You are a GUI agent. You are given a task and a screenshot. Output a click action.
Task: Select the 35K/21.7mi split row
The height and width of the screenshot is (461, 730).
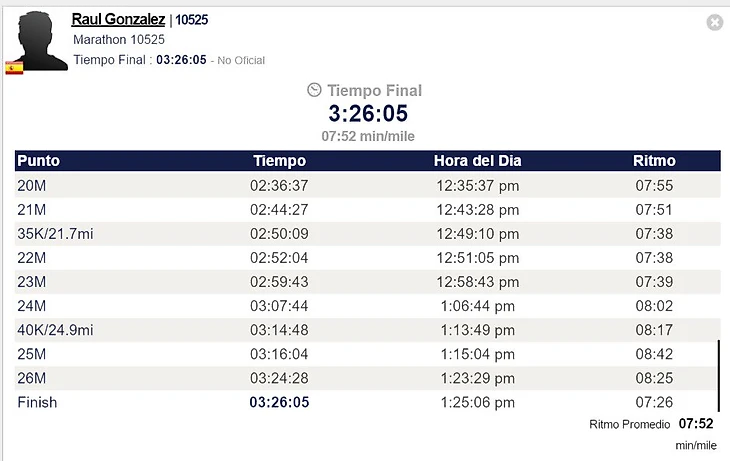tap(367, 234)
